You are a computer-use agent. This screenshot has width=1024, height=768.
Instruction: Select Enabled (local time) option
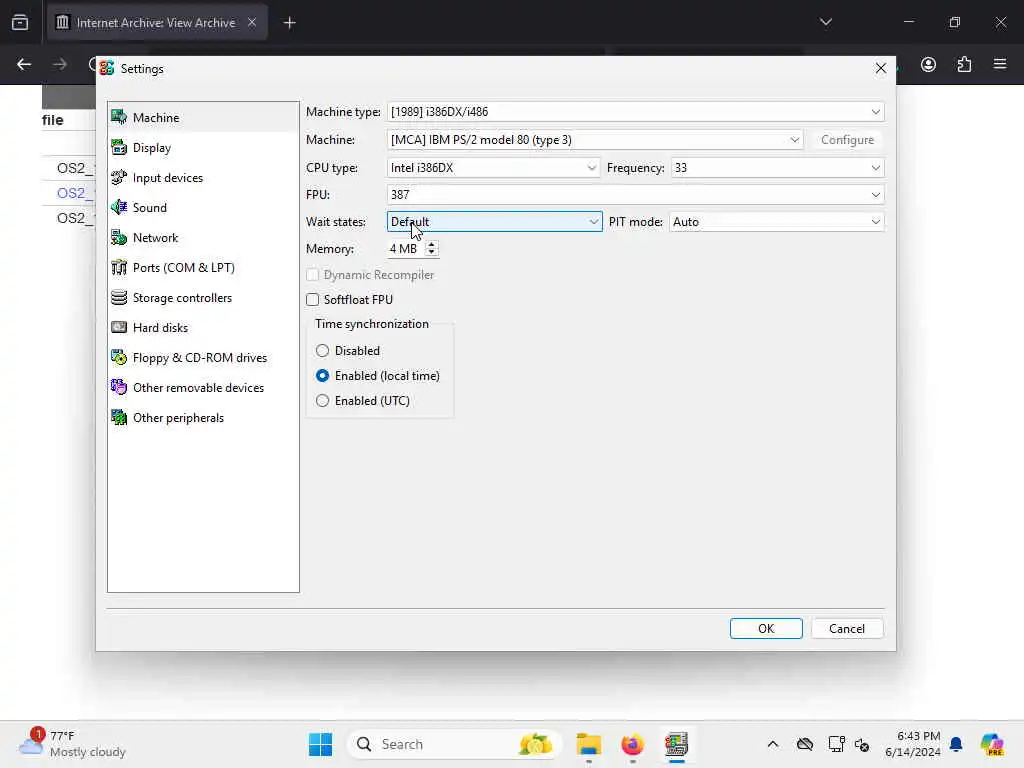click(322, 376)
